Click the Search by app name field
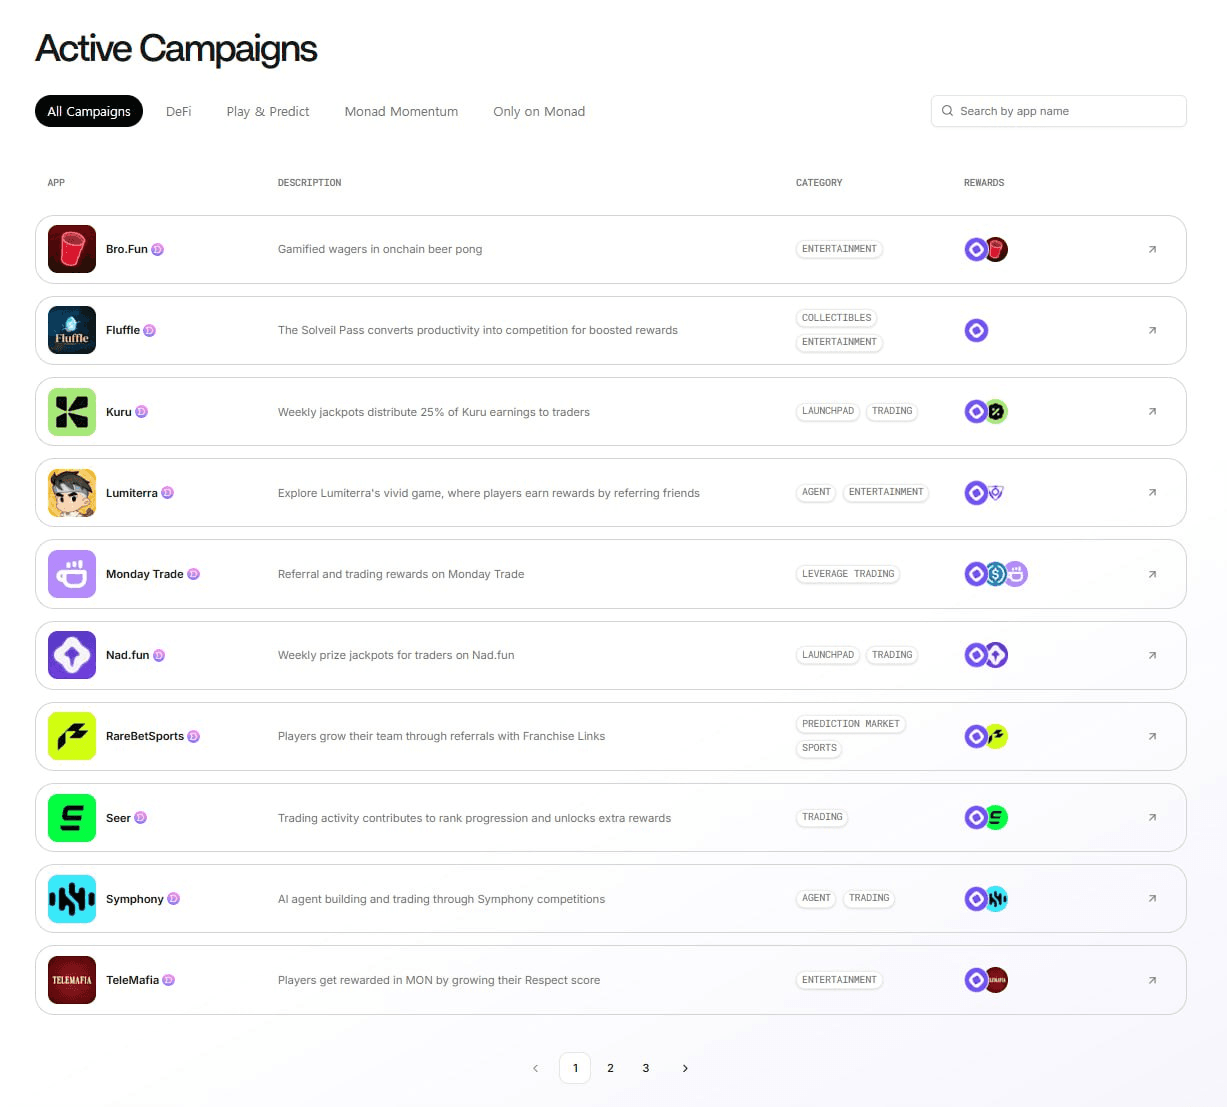 click(1058, 111)
